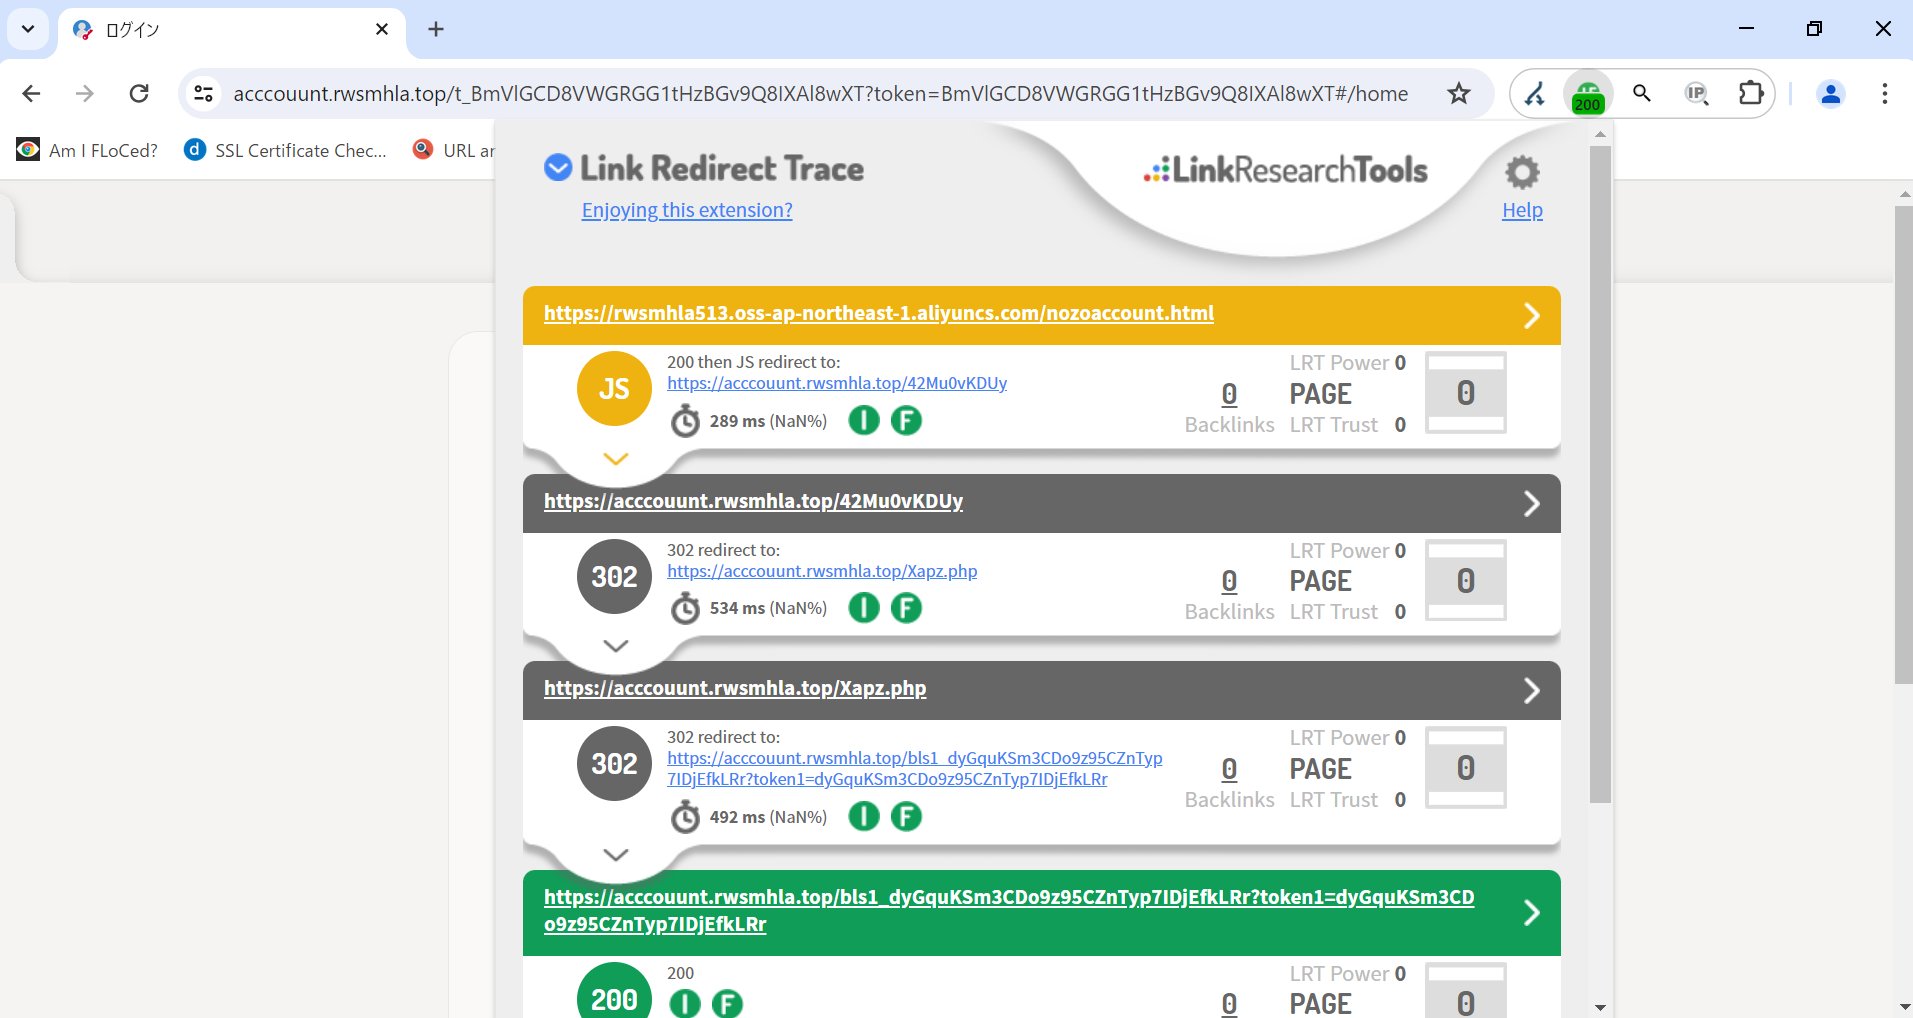
Task: Click Backlinks count 0 in the JS row
Action: point(1229,394)
